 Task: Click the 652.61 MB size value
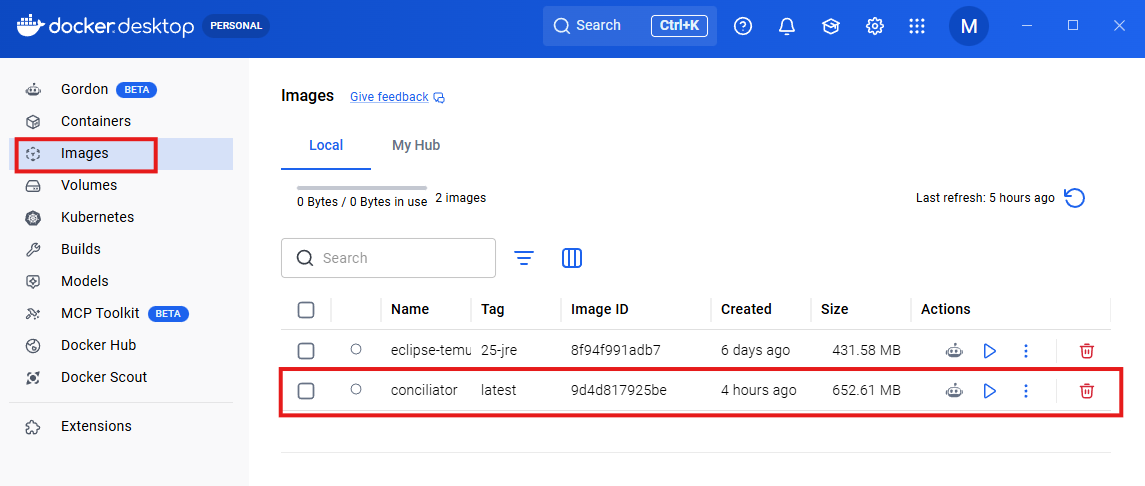(866, 390)
